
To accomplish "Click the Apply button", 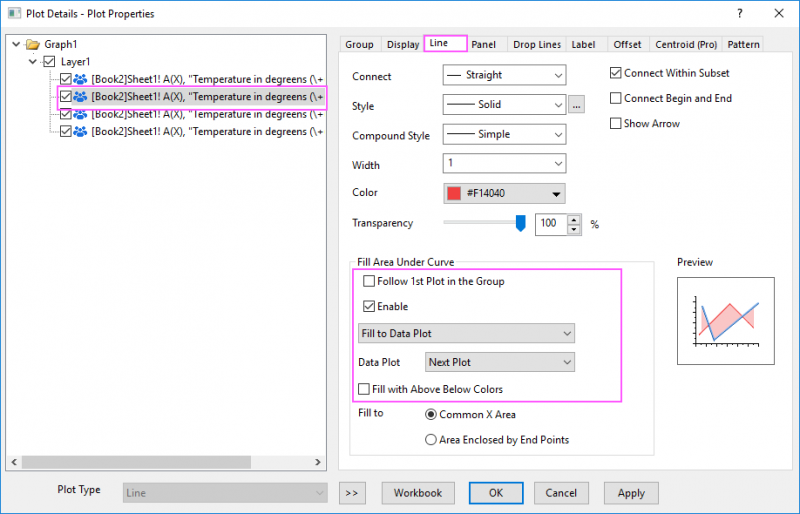I will coord(631,493).
